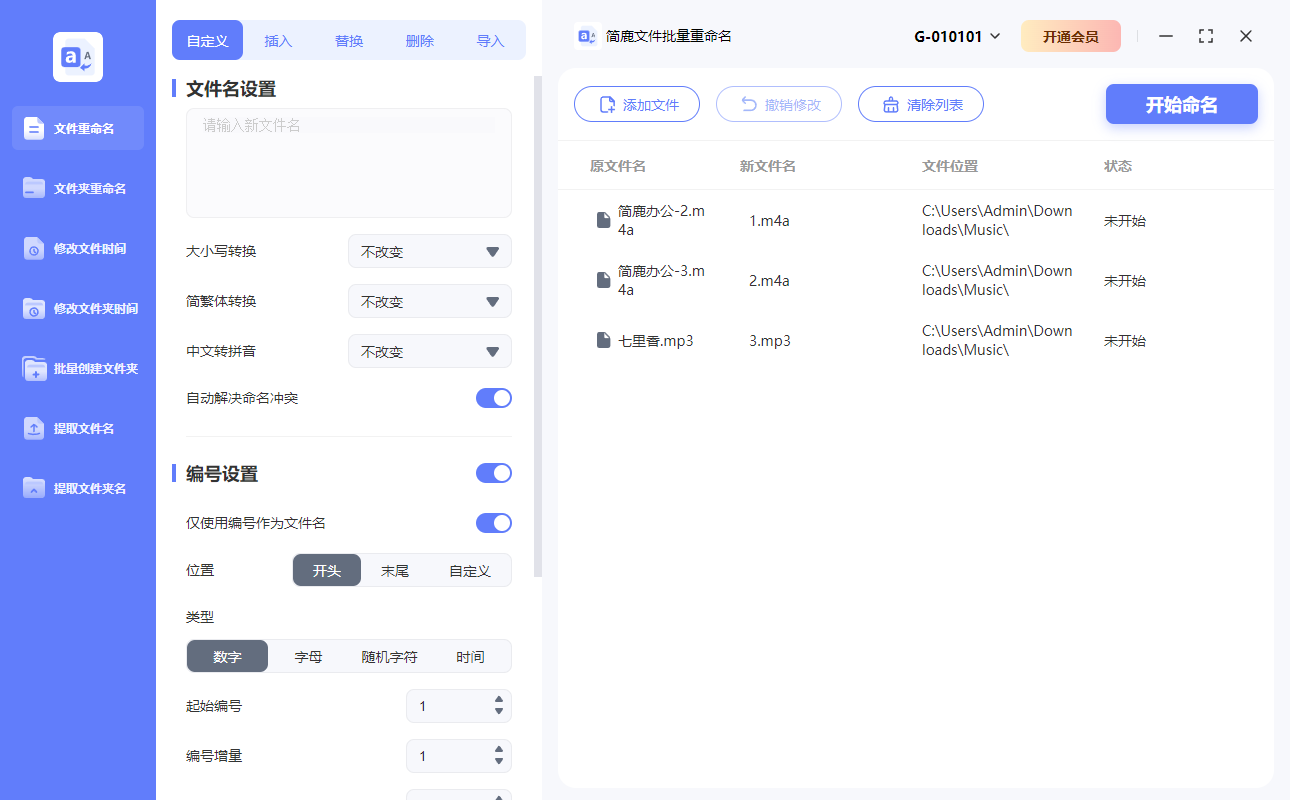Start renaming with 开始命名
1290x800 pixels.
click(1181, 104)
